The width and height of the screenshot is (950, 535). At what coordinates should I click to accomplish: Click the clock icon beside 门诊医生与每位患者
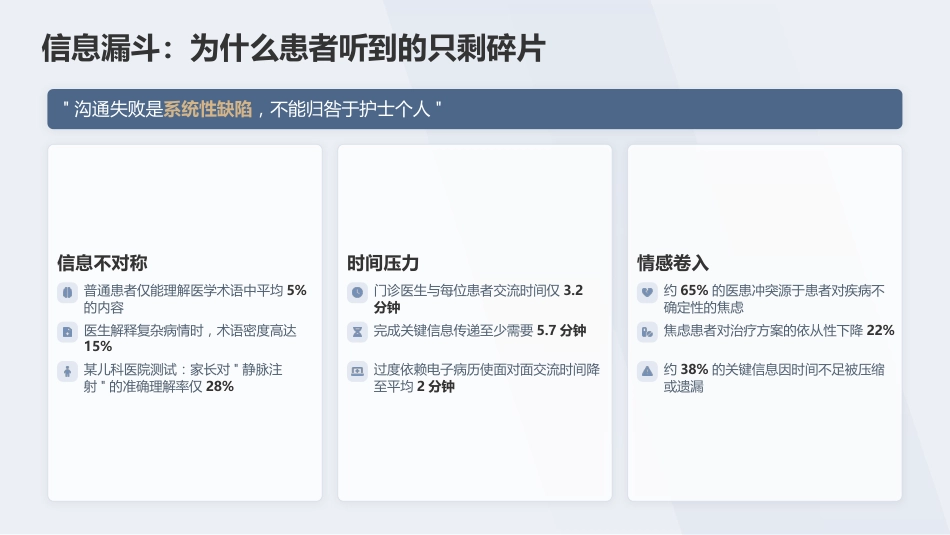point(357,293)
